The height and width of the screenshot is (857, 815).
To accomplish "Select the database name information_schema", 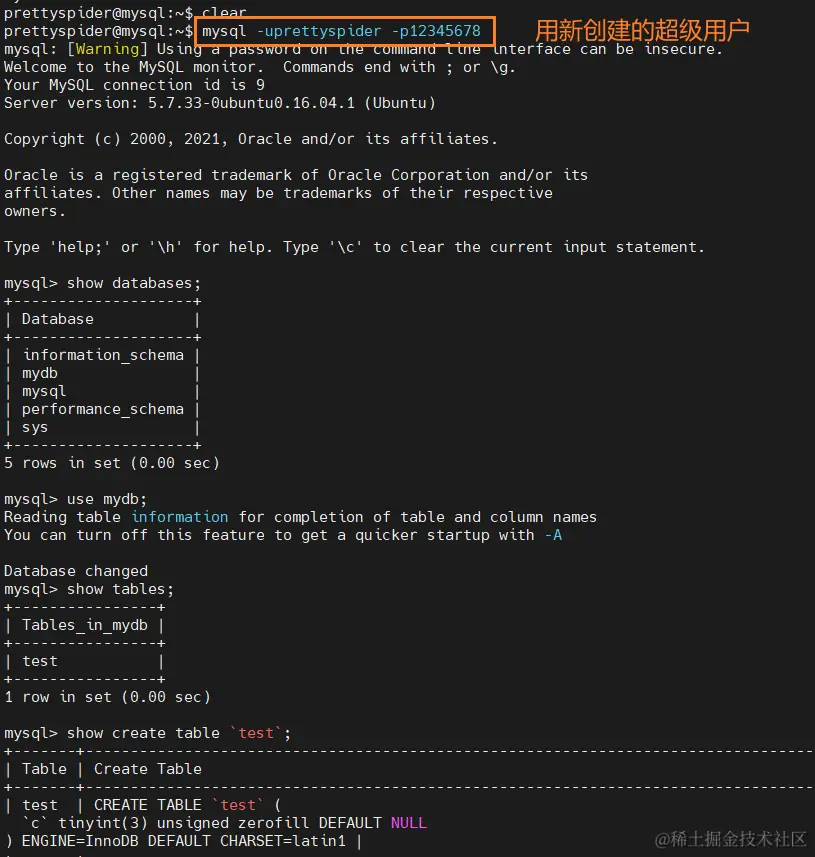I will coord(104,354).
